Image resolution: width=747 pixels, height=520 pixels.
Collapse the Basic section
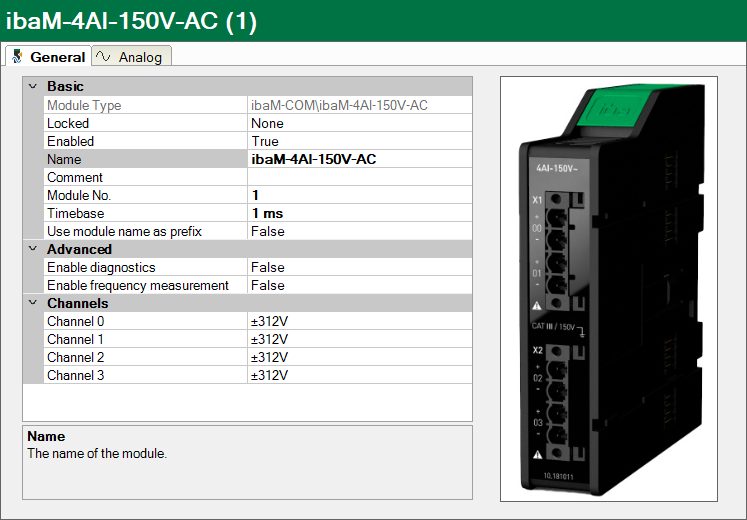[33, 86]
